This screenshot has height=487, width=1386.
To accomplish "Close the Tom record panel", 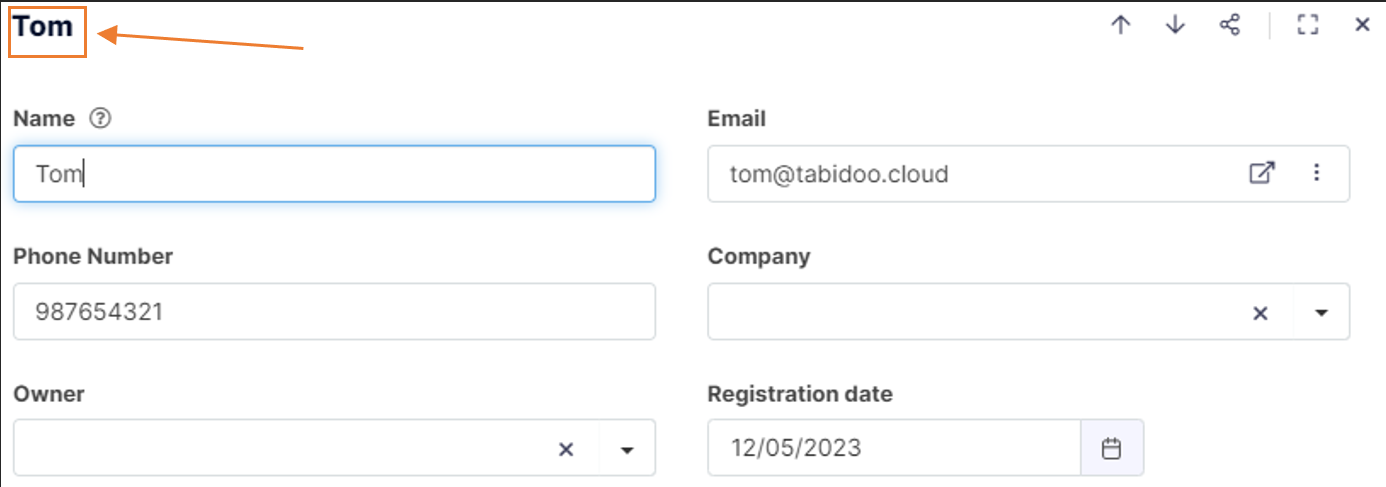I will [1362, 26].
